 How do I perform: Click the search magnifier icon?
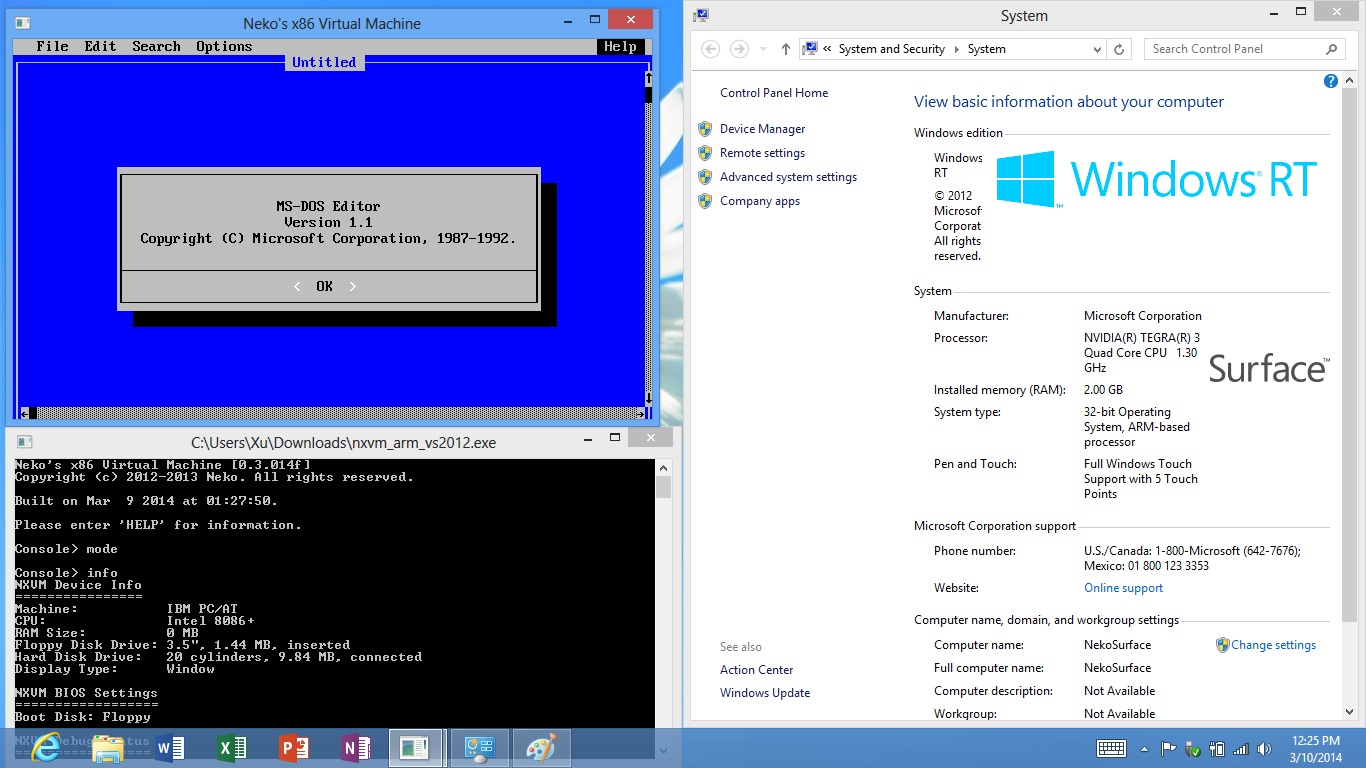1331,49
